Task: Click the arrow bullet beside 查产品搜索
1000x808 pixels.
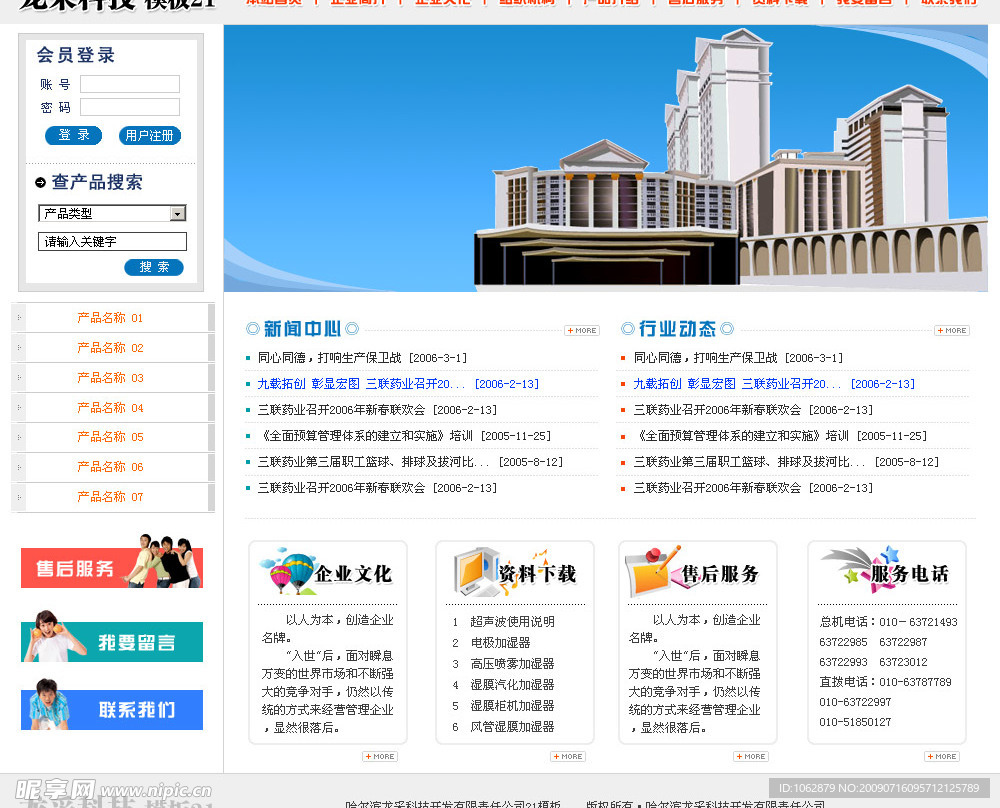Action: 40,182
